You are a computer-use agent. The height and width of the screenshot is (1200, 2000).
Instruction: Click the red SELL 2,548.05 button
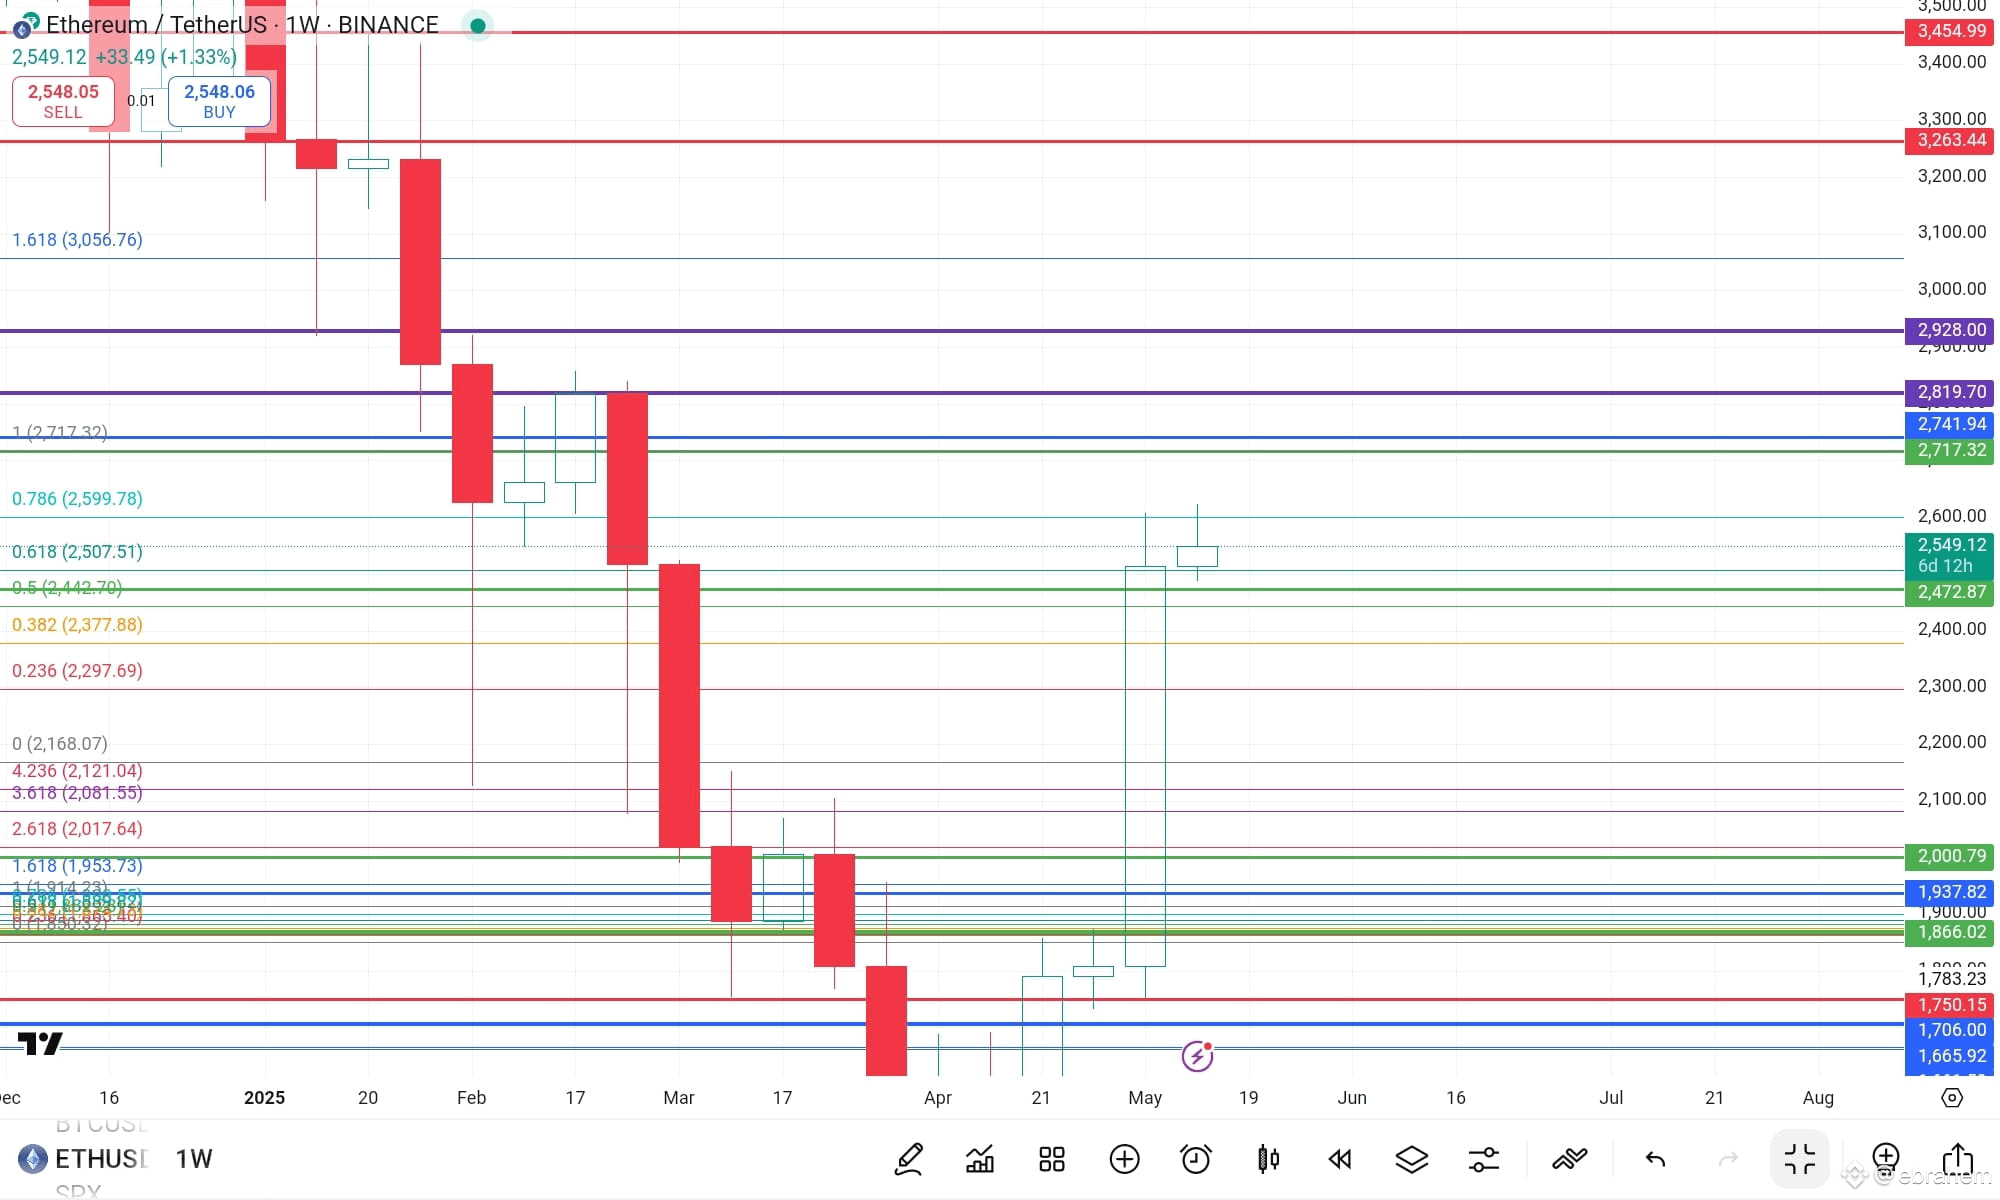63,101
